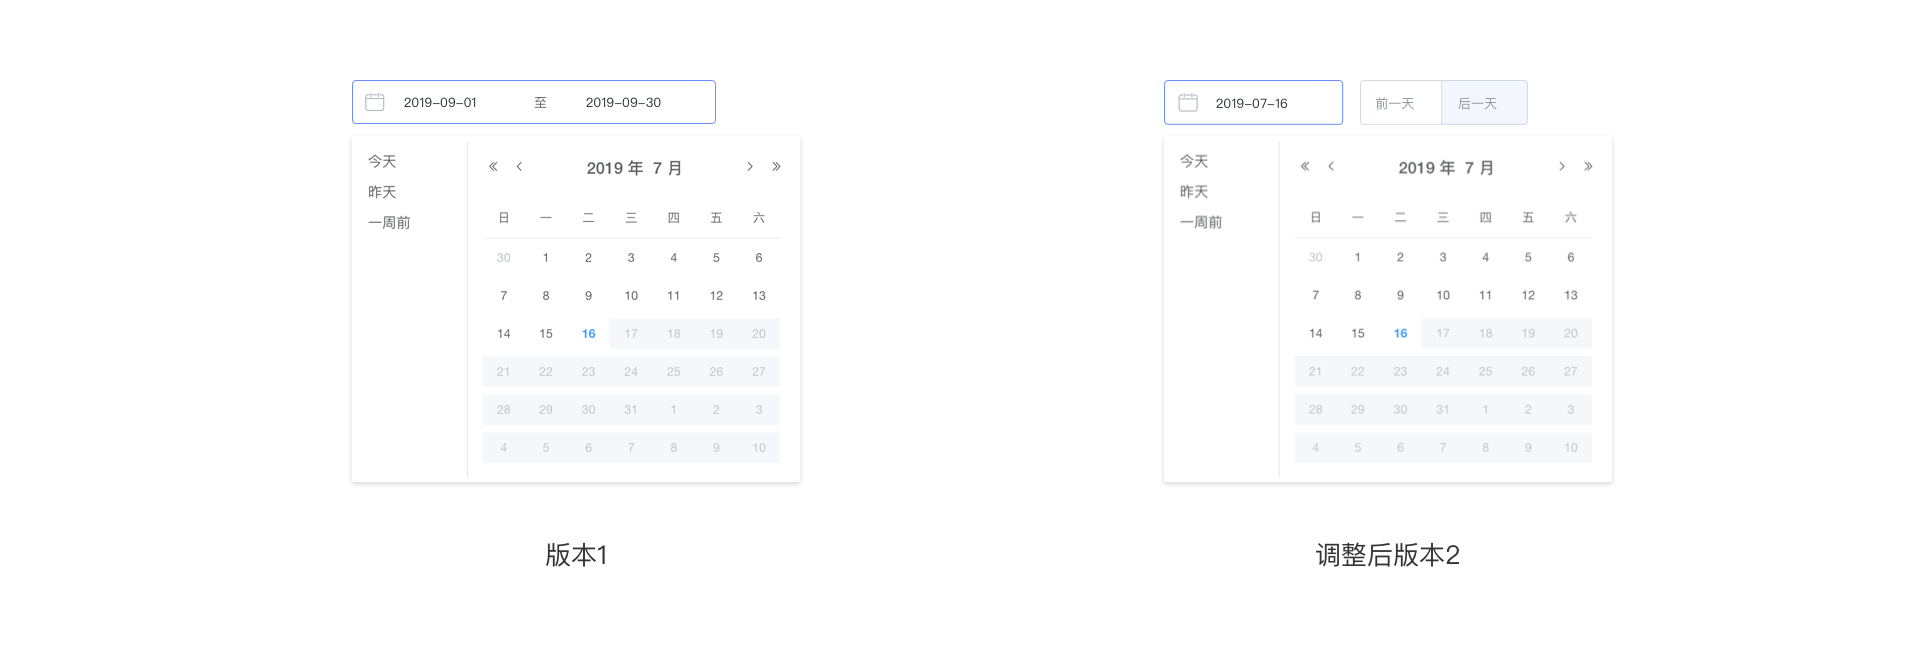Select day 13 in version 1 calendar
Viewport: 1920px width, 656px height.
759,296
